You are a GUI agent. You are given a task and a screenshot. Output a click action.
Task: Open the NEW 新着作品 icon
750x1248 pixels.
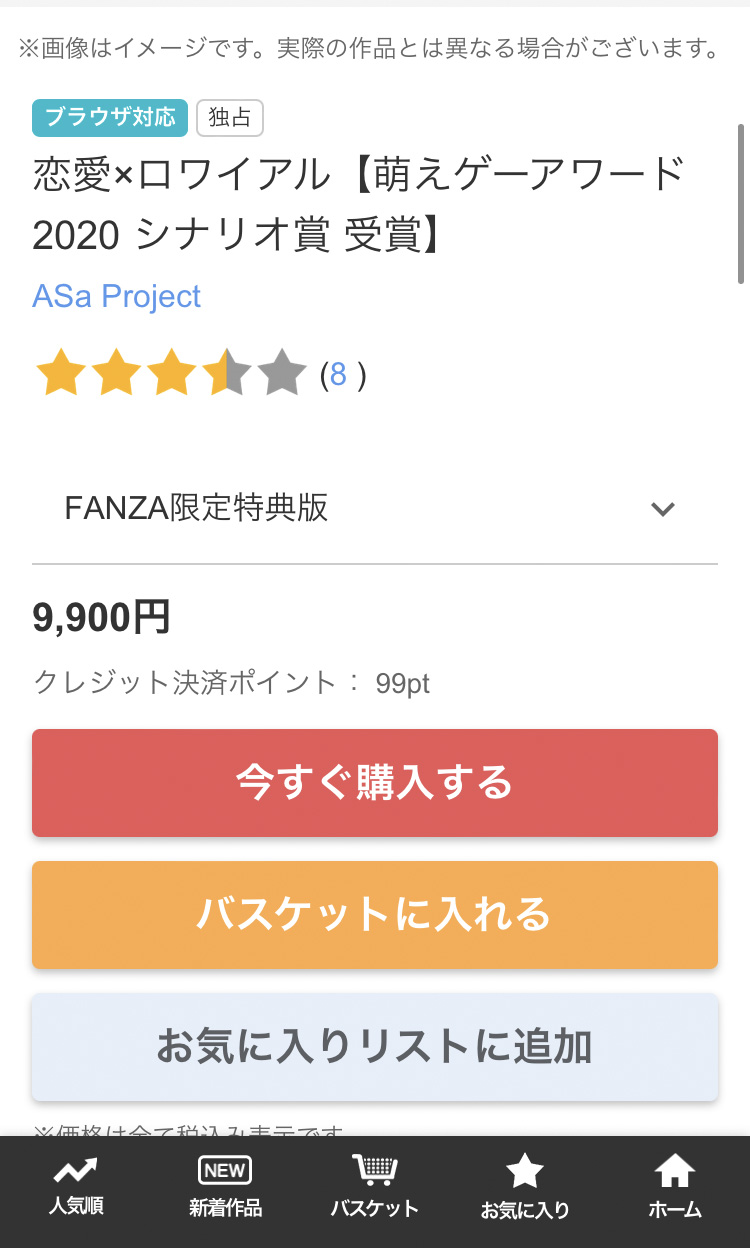(225, 1171)
